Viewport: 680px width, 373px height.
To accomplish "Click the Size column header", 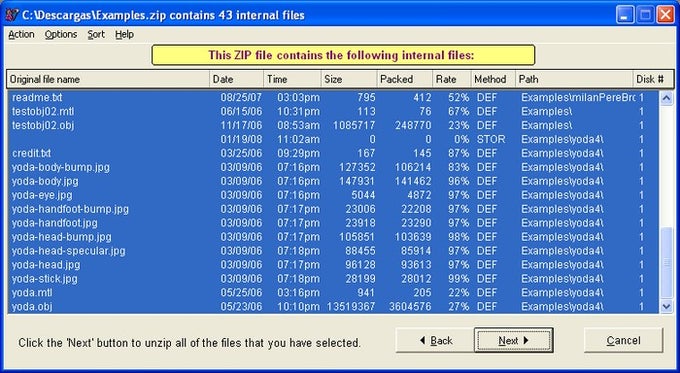I will pos(349,79).
